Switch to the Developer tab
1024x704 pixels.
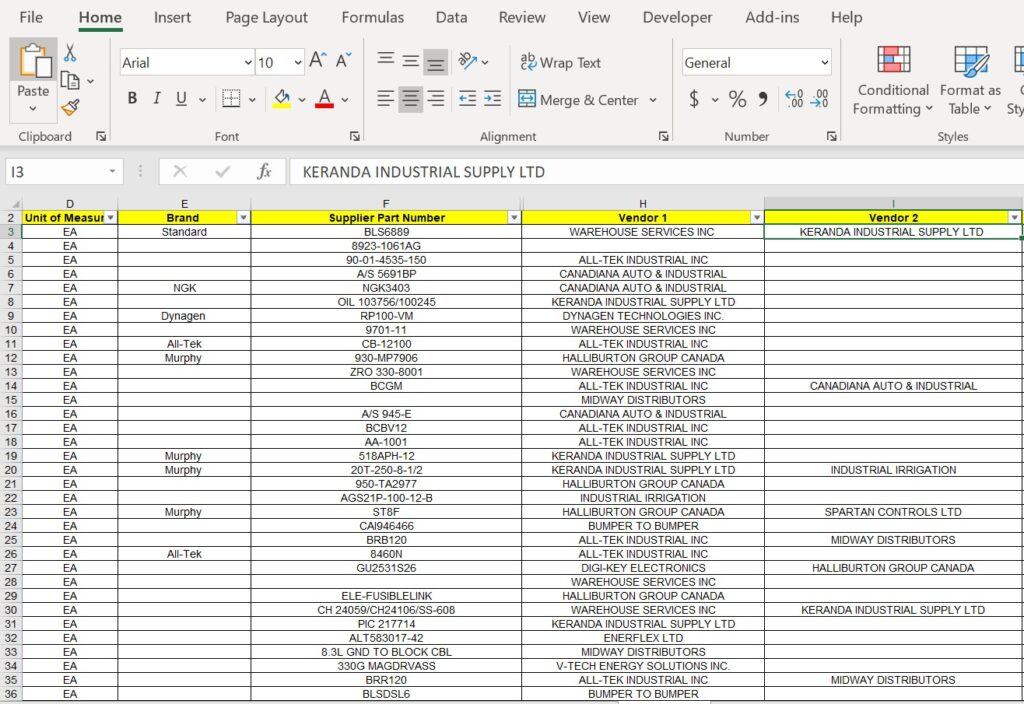click(677, 18)
